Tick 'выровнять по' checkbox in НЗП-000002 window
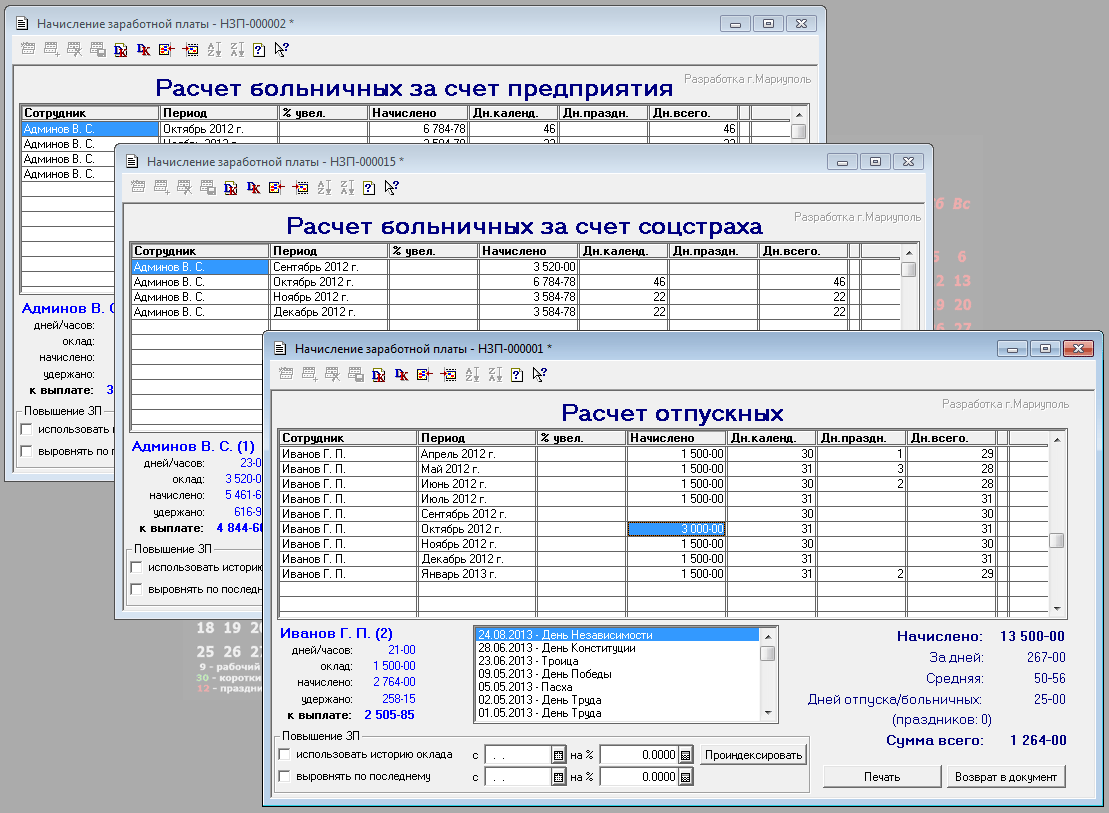Screen dimensions: 1109x813 point(26,451)
